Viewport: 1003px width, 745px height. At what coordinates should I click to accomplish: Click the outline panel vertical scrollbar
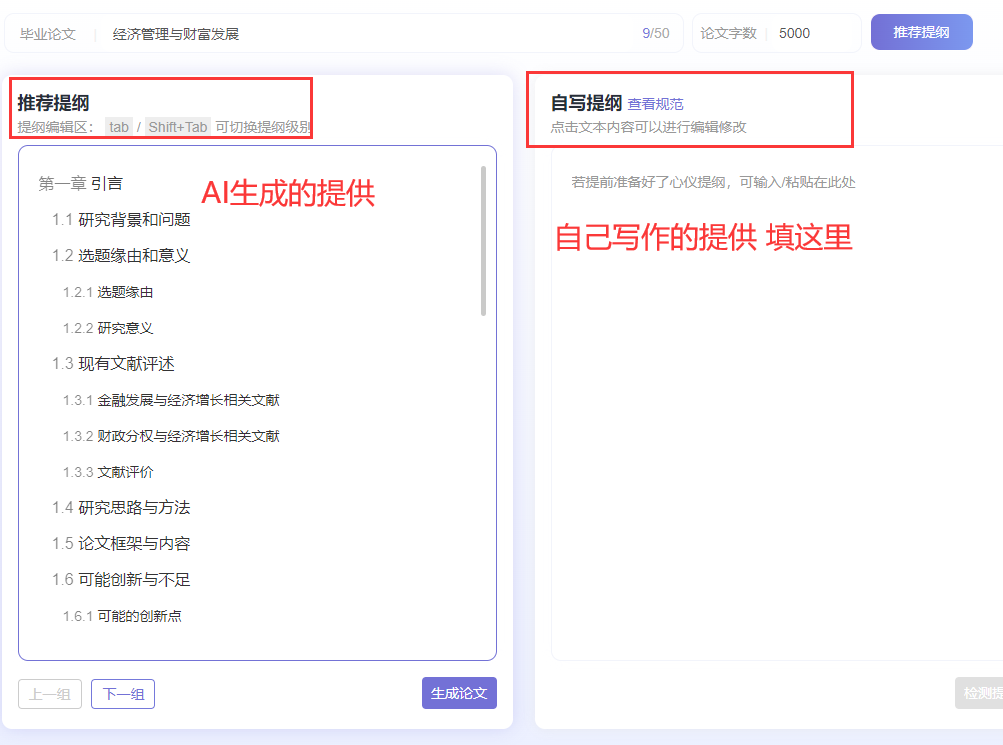pyautogui.click(x=484, y=241)
